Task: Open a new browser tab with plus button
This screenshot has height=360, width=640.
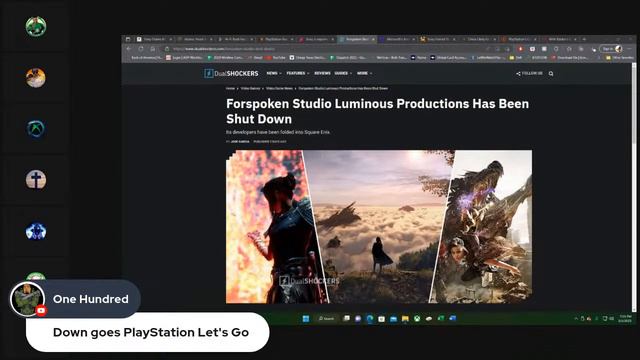Action: [x=584, y=39]
